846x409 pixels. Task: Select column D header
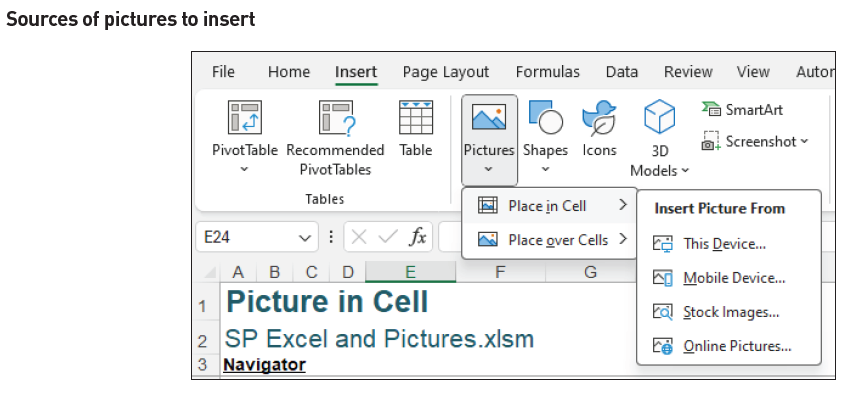[x=347, y=272]
